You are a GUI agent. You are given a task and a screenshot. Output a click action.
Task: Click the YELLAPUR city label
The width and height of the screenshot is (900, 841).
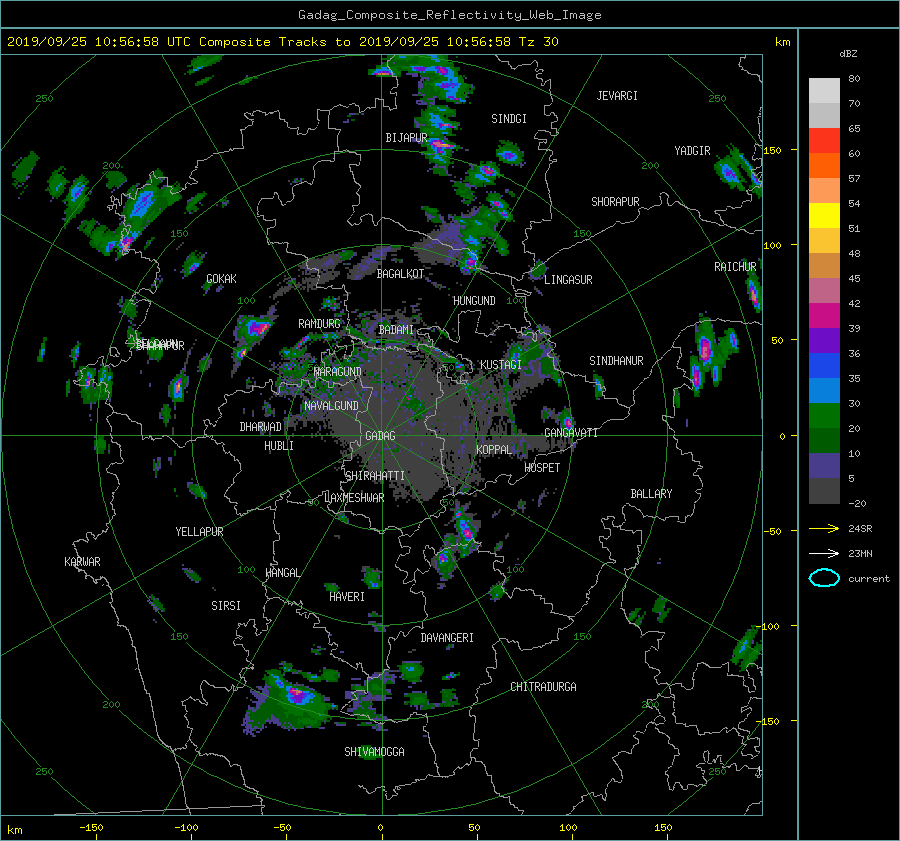click(x=199, y=532)
